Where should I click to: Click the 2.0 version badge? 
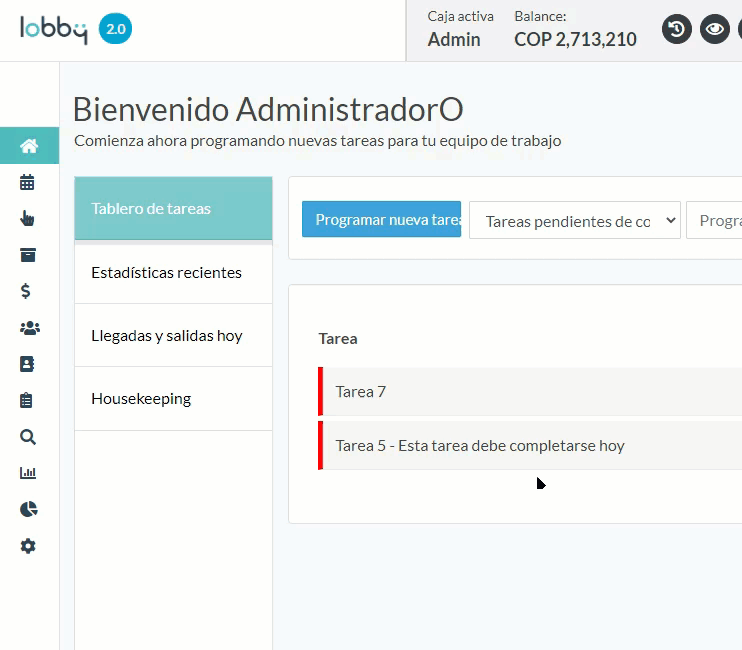tap(115, 29)
